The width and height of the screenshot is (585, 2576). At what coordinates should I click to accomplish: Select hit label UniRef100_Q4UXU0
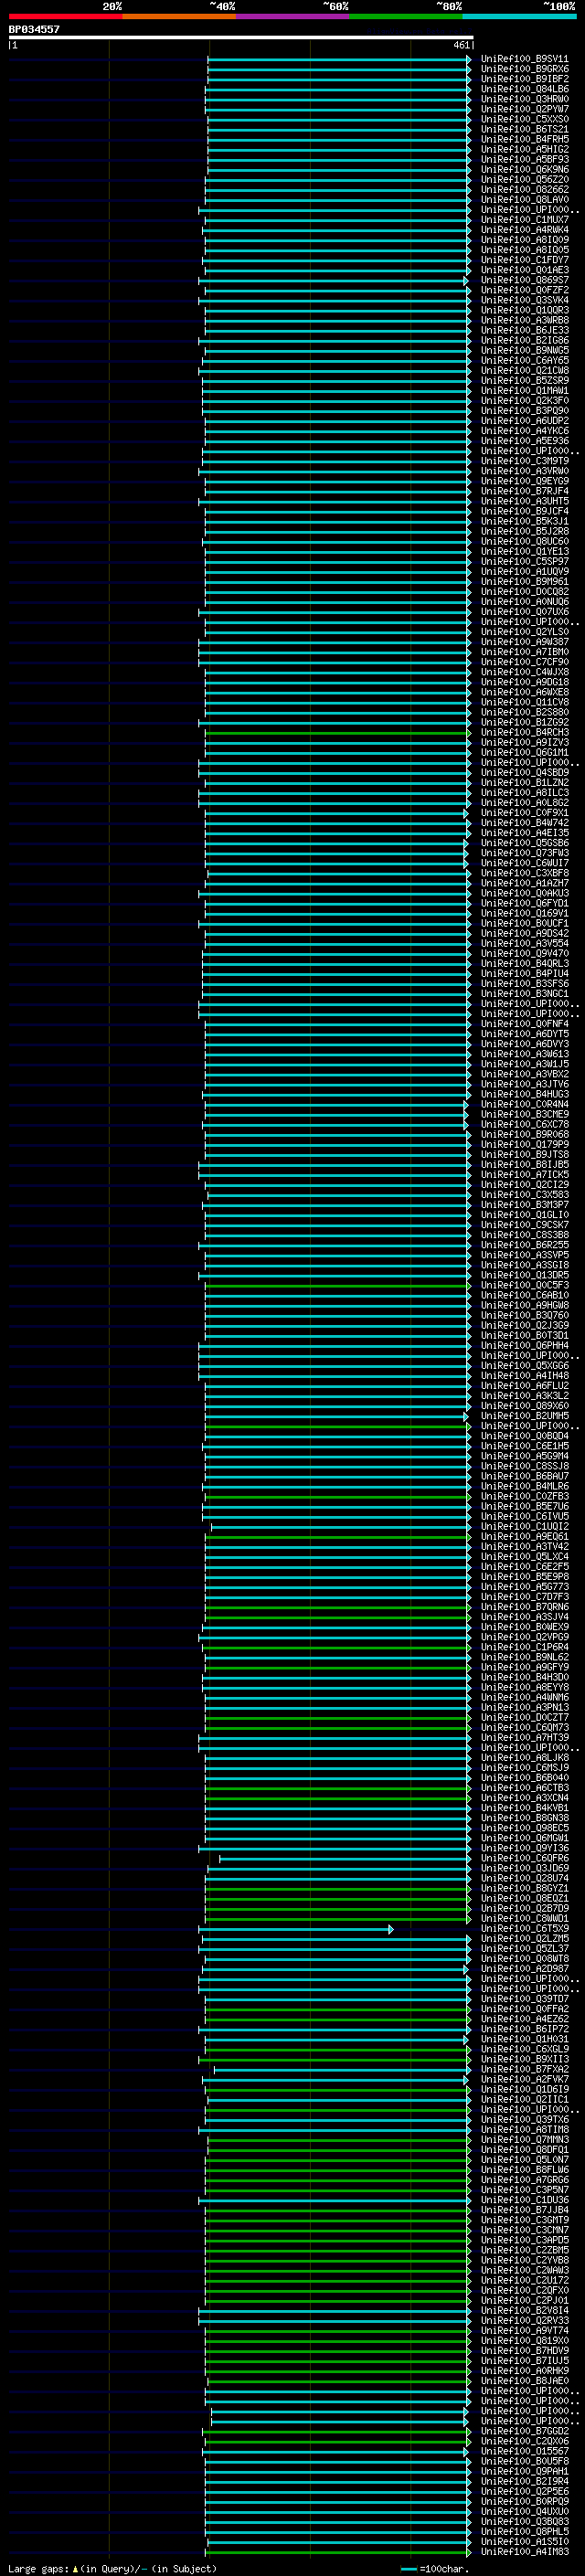(x=524, y=2511)
